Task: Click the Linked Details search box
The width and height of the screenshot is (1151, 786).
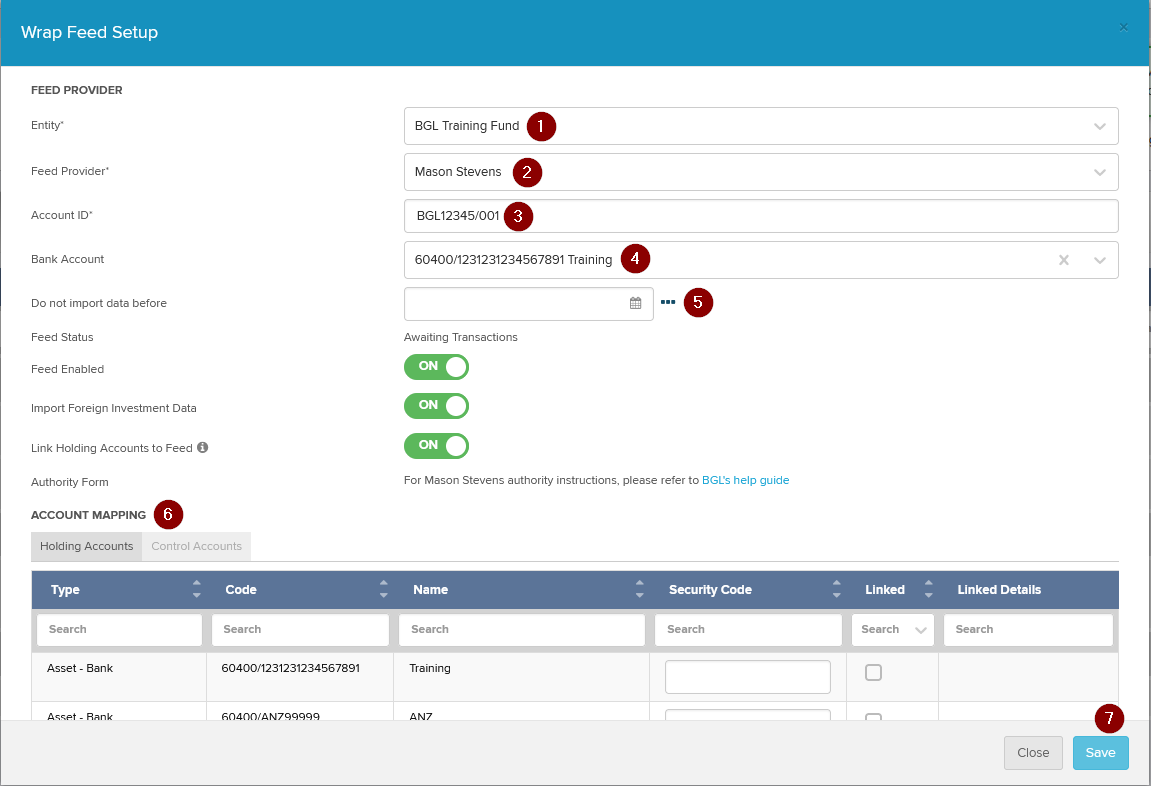Action: tap(1028, 630)
